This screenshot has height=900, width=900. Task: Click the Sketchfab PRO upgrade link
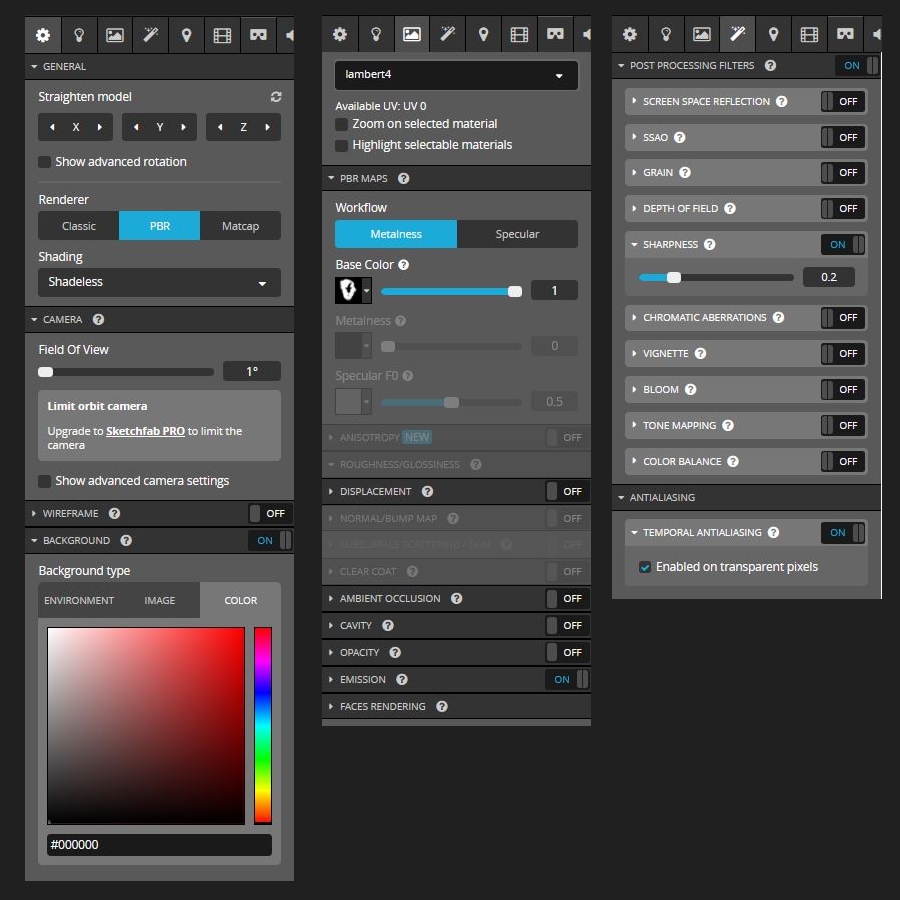[145, 431]
